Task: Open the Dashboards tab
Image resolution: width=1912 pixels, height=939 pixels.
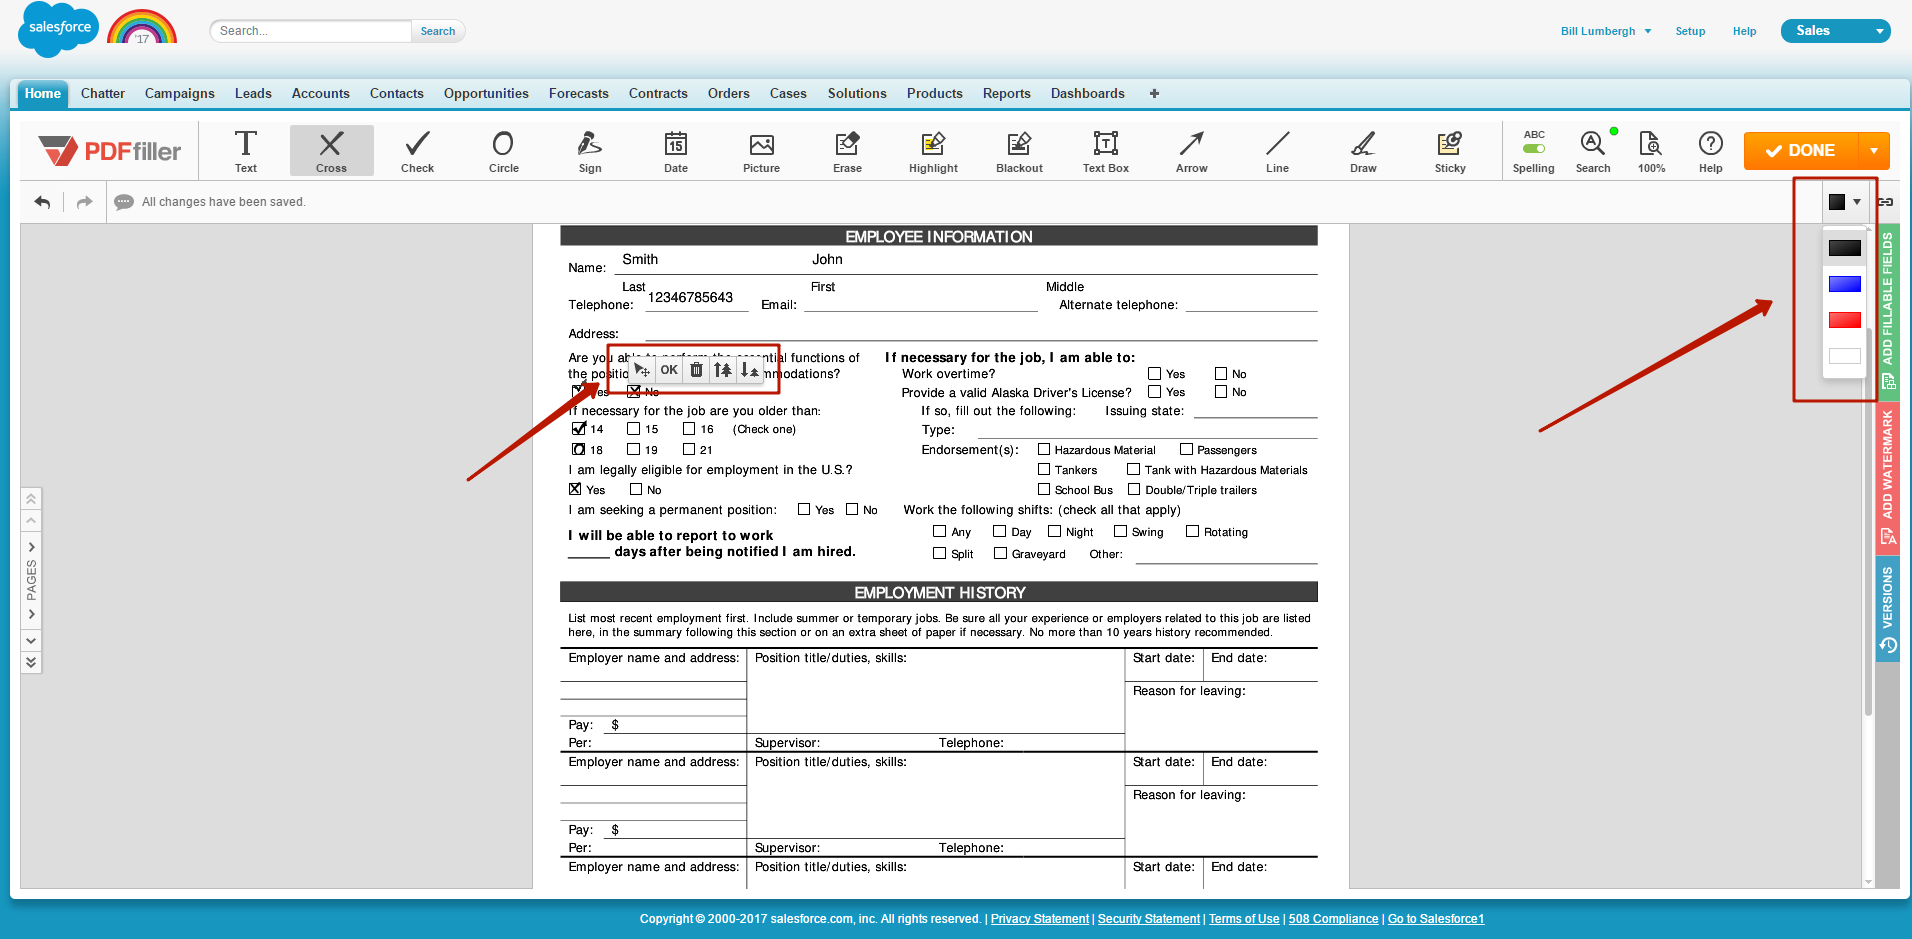Action: coord(1087,94)
